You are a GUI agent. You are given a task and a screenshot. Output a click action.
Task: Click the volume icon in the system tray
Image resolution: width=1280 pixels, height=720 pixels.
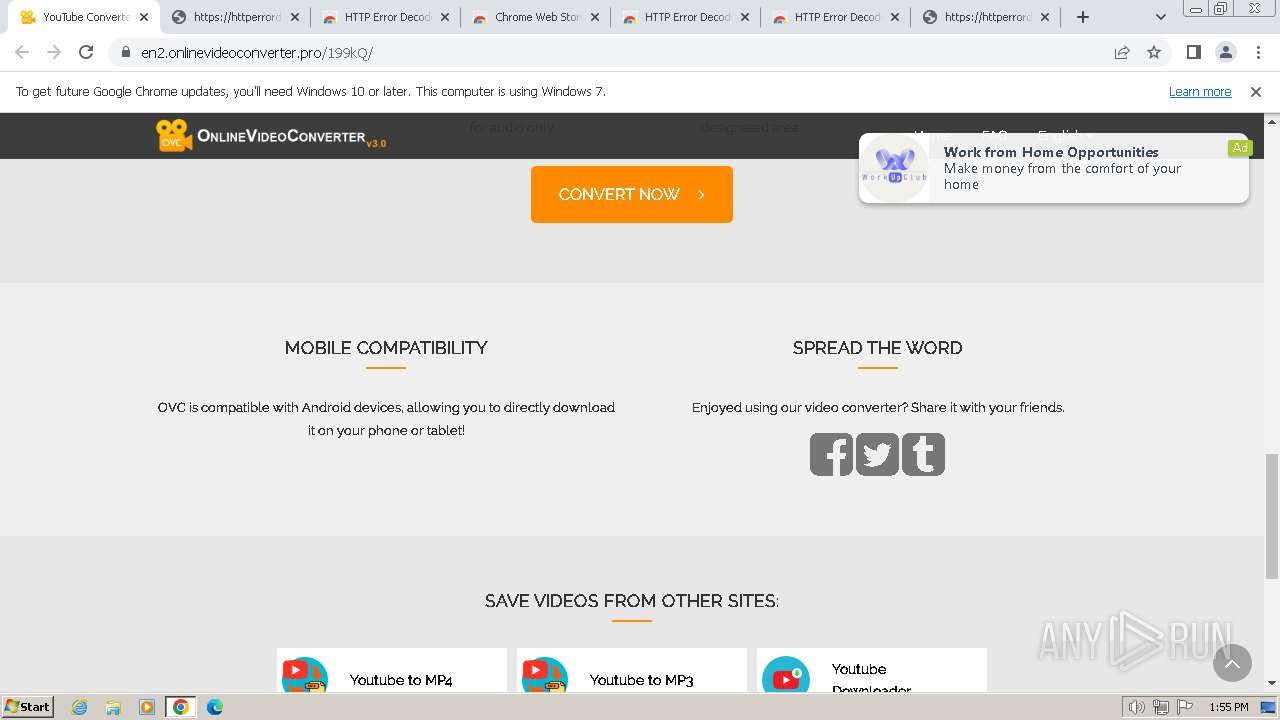1137,707
